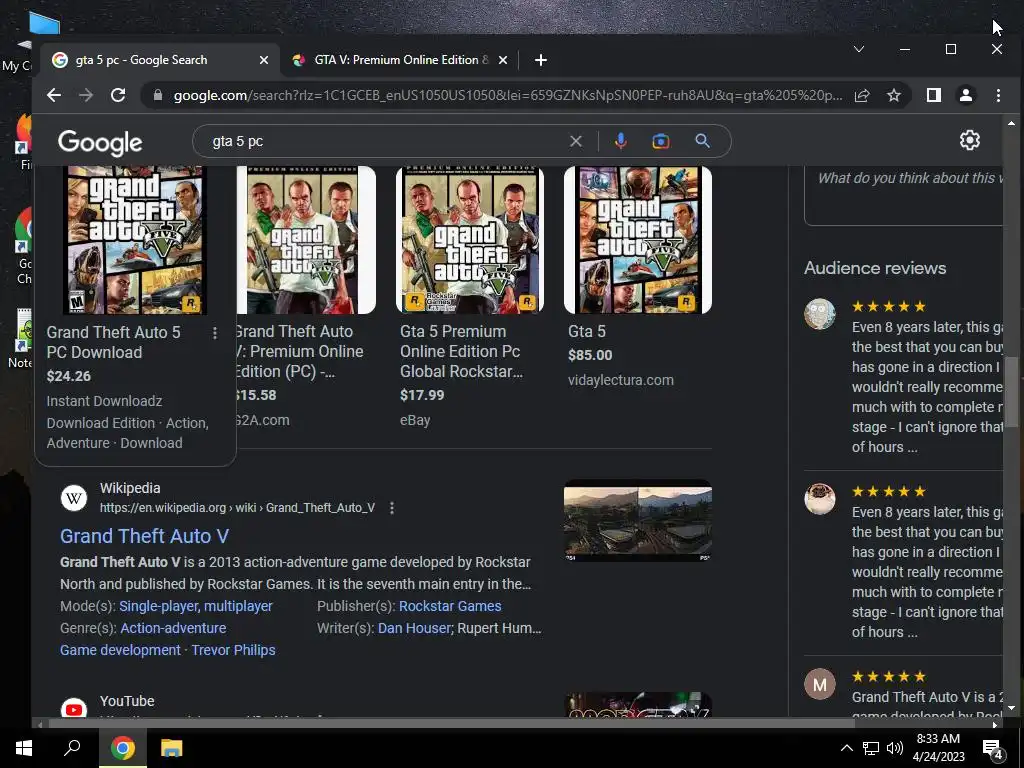Image resolution: width=1024 pixels, height=768 pixels.
Task: Open the Chrome profile menu
Action: tap(966, 95)
